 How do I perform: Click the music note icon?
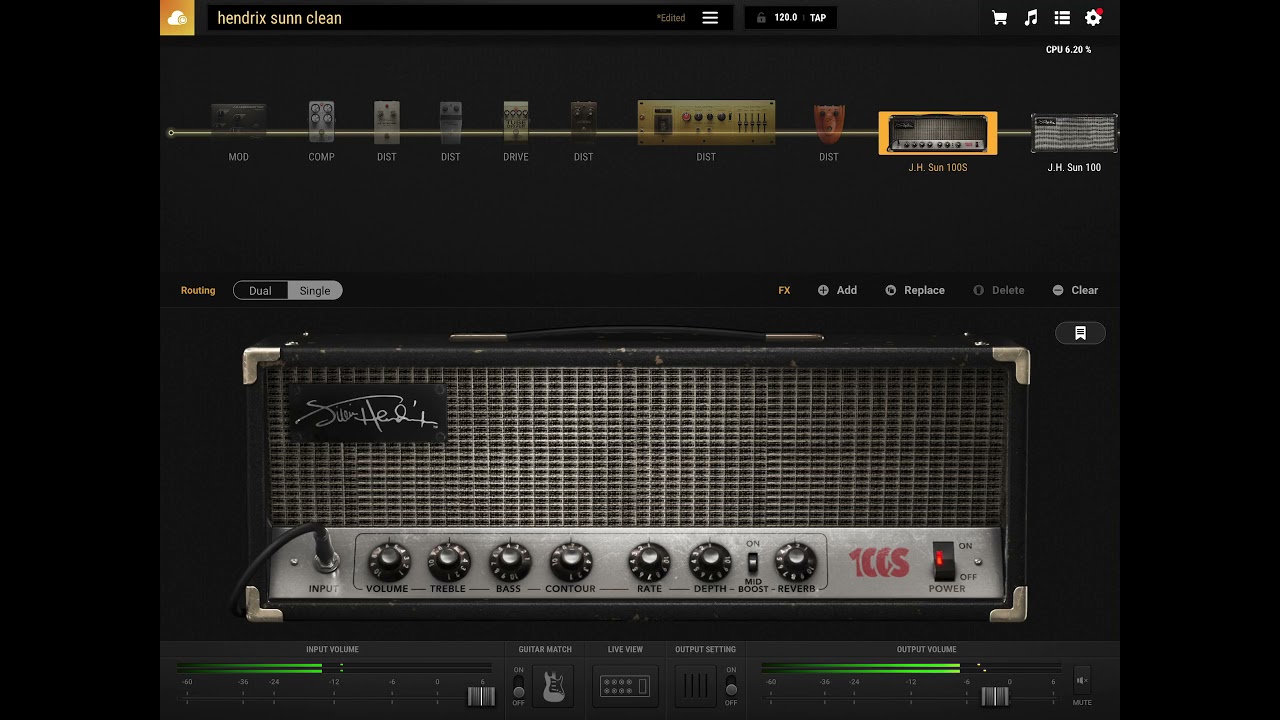tap(1031, 18)
